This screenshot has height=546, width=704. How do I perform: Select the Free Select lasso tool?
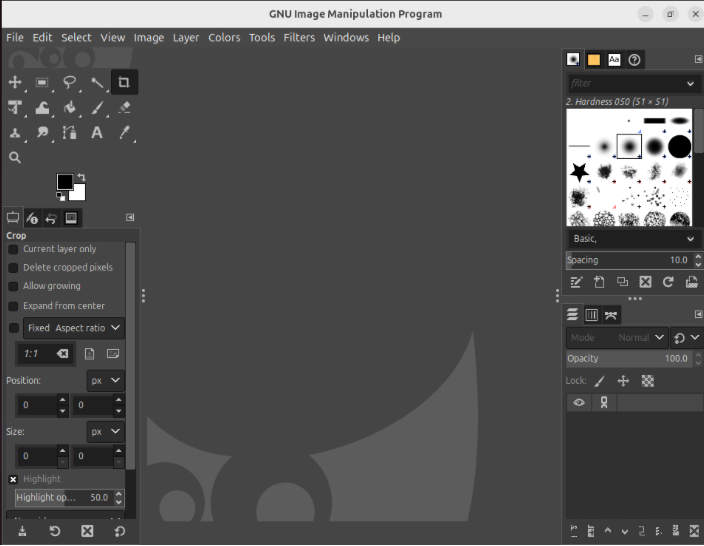[70, 82]
